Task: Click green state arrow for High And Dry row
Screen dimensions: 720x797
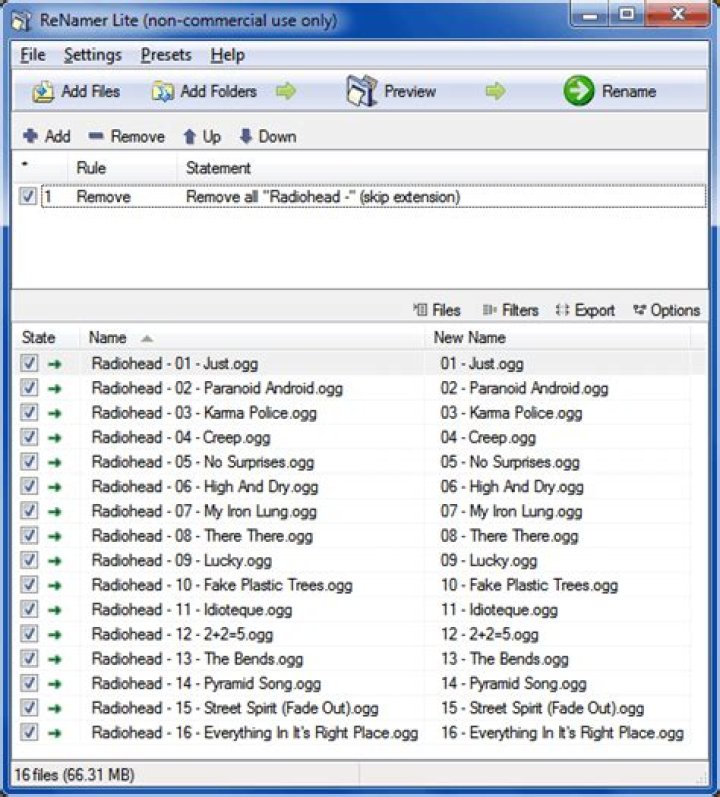Action: pyautogui.click(x=54, y=487)
